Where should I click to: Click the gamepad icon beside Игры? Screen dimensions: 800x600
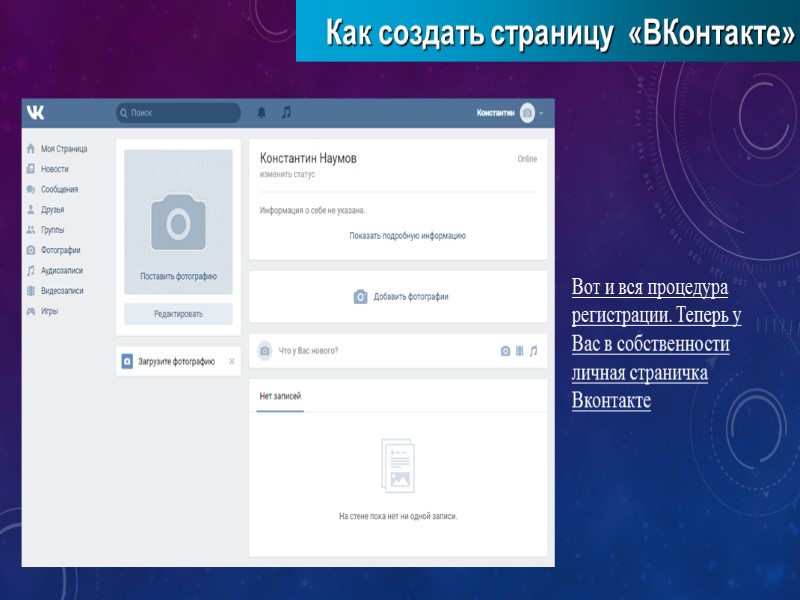31,311
